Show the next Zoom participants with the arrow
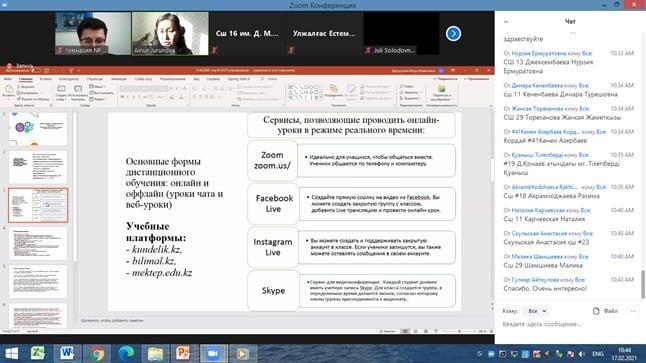Image resolution: width=646 pixels, height=363 pixels. coord(453,34)
